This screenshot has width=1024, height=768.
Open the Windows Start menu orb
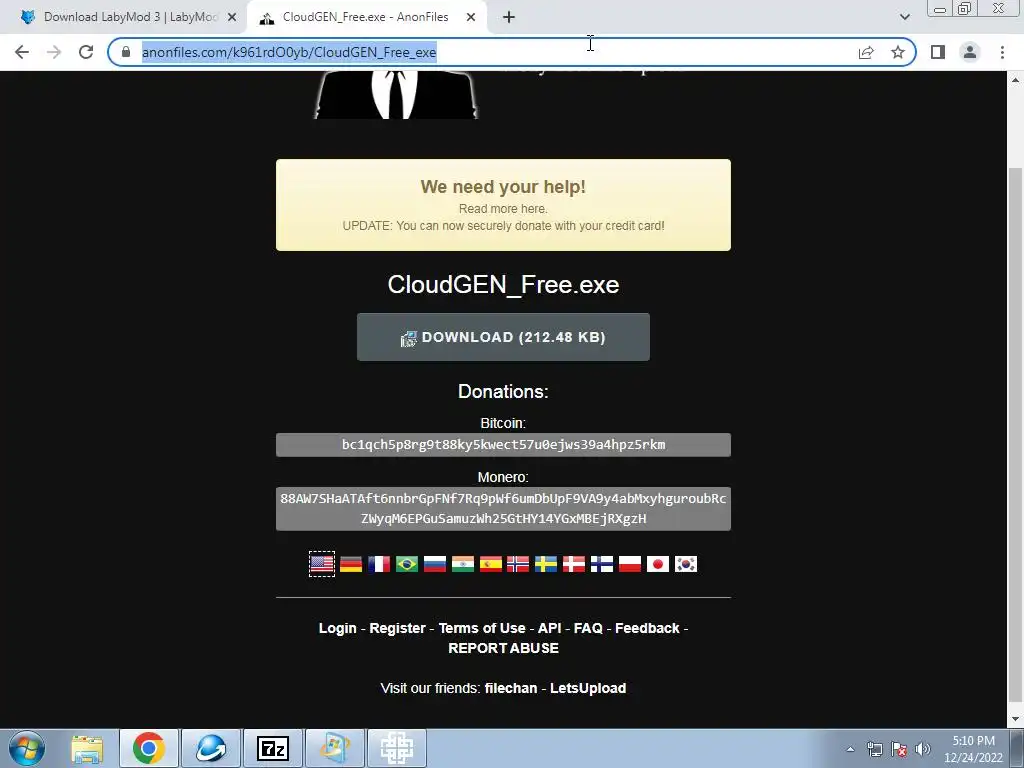click(27, 748)
